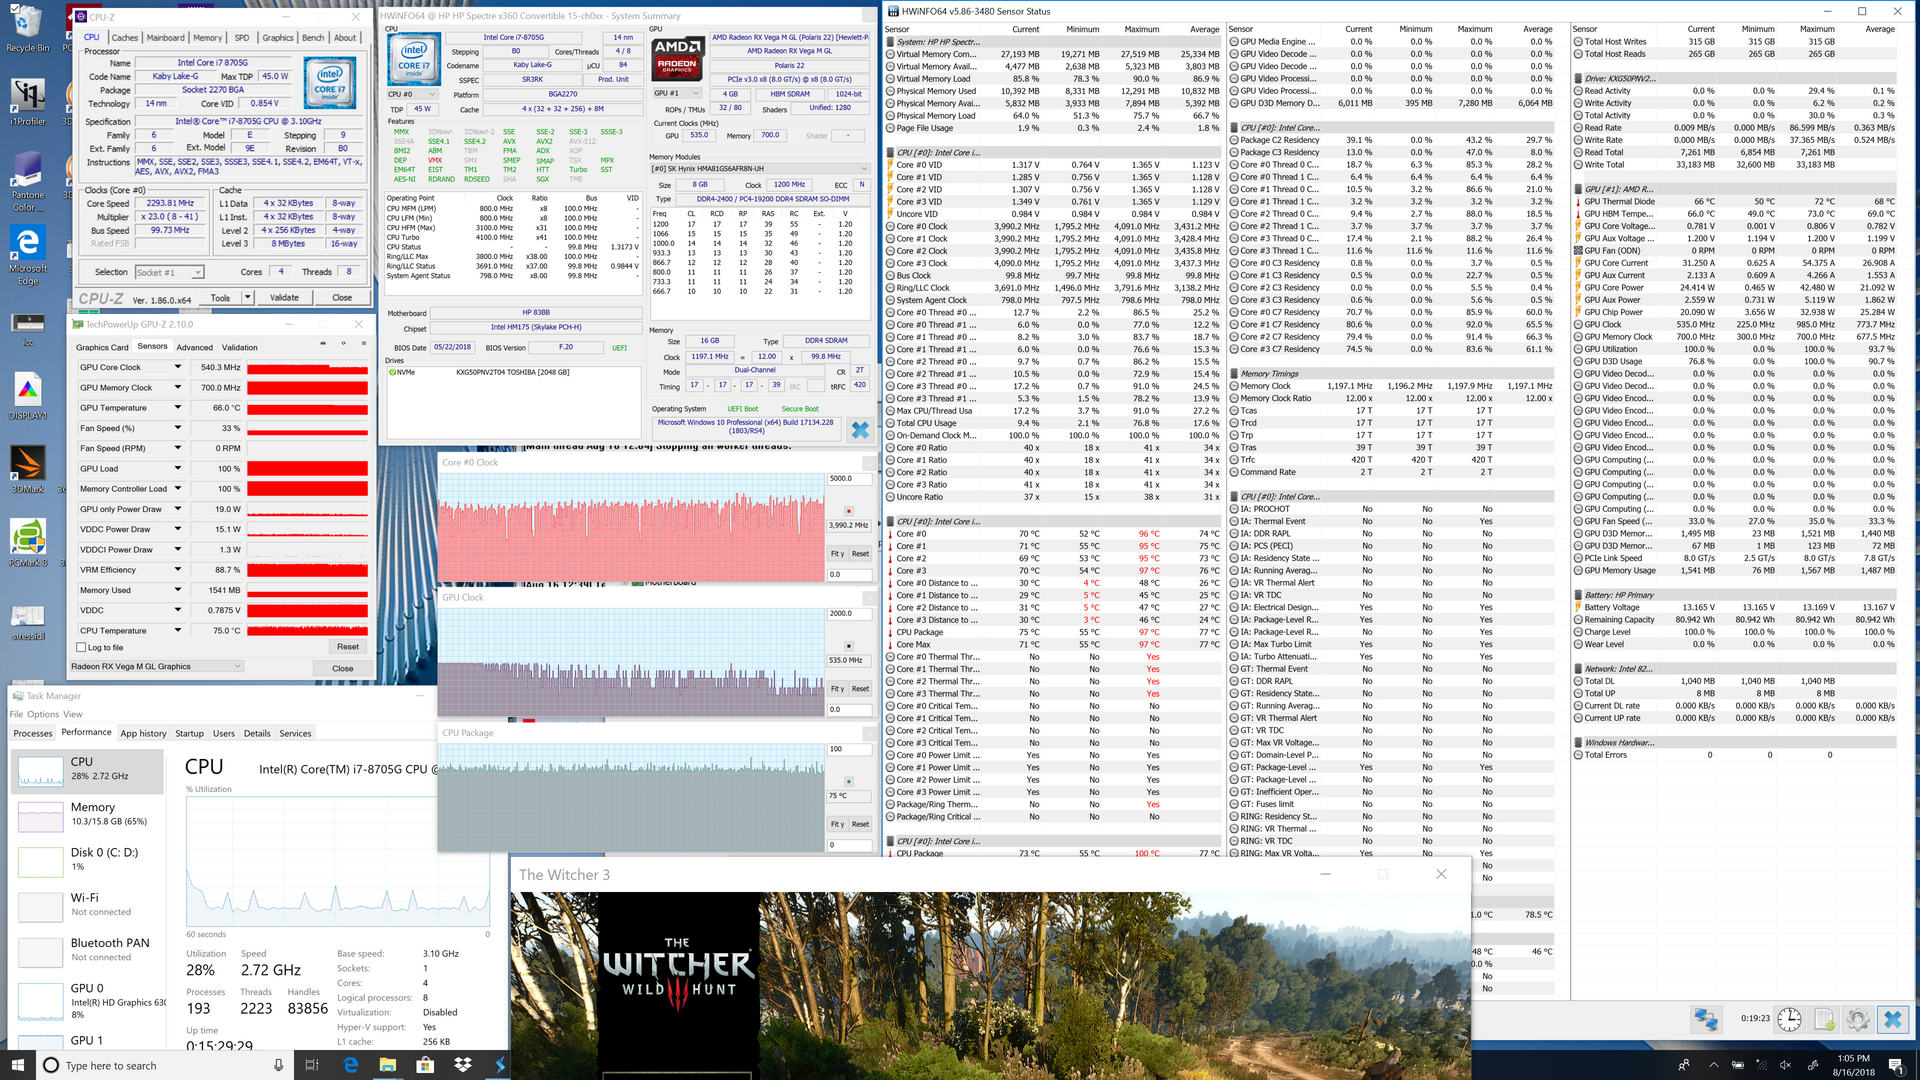Viewport: 1920px width, 1080px height.
Task: Select Disk 0 in Task Manager performance list
Action: click(x=86, y=860)
